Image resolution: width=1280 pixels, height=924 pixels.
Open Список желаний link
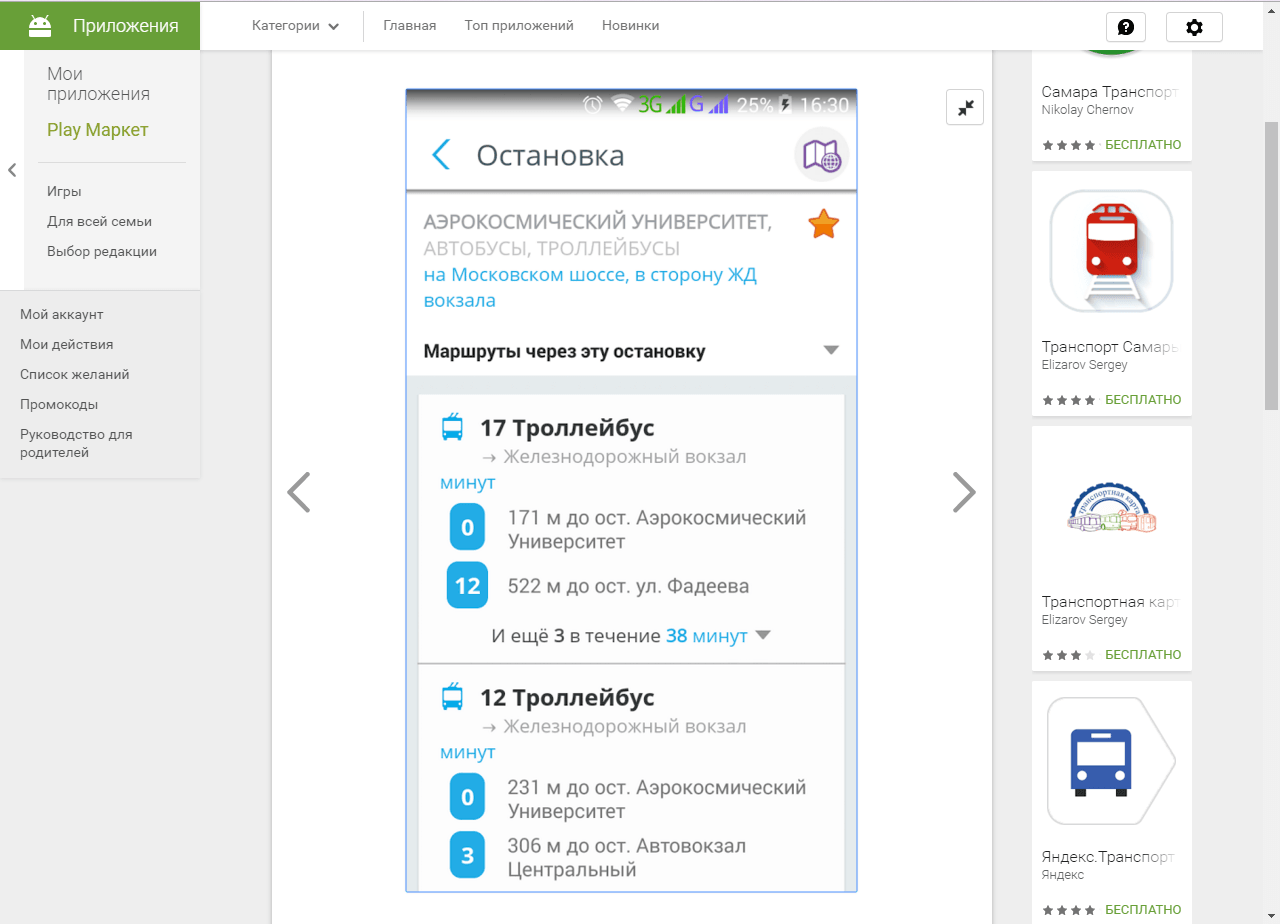pyautogui.click(x=75, y=374)
